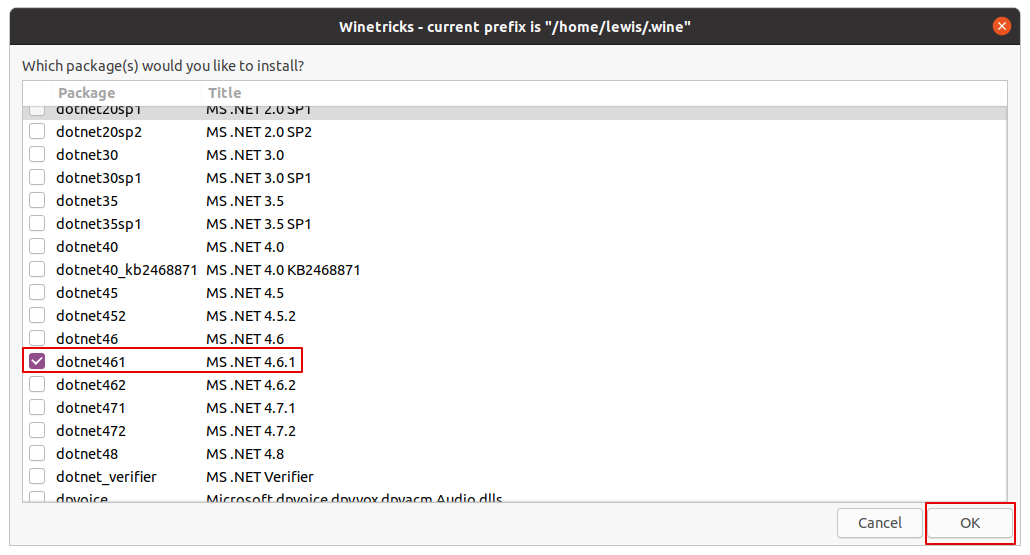The height and width of the screenshot is (555, 1030).
Task: Select the dotnet35sp1 checkbox
Action: click(37, 223)
